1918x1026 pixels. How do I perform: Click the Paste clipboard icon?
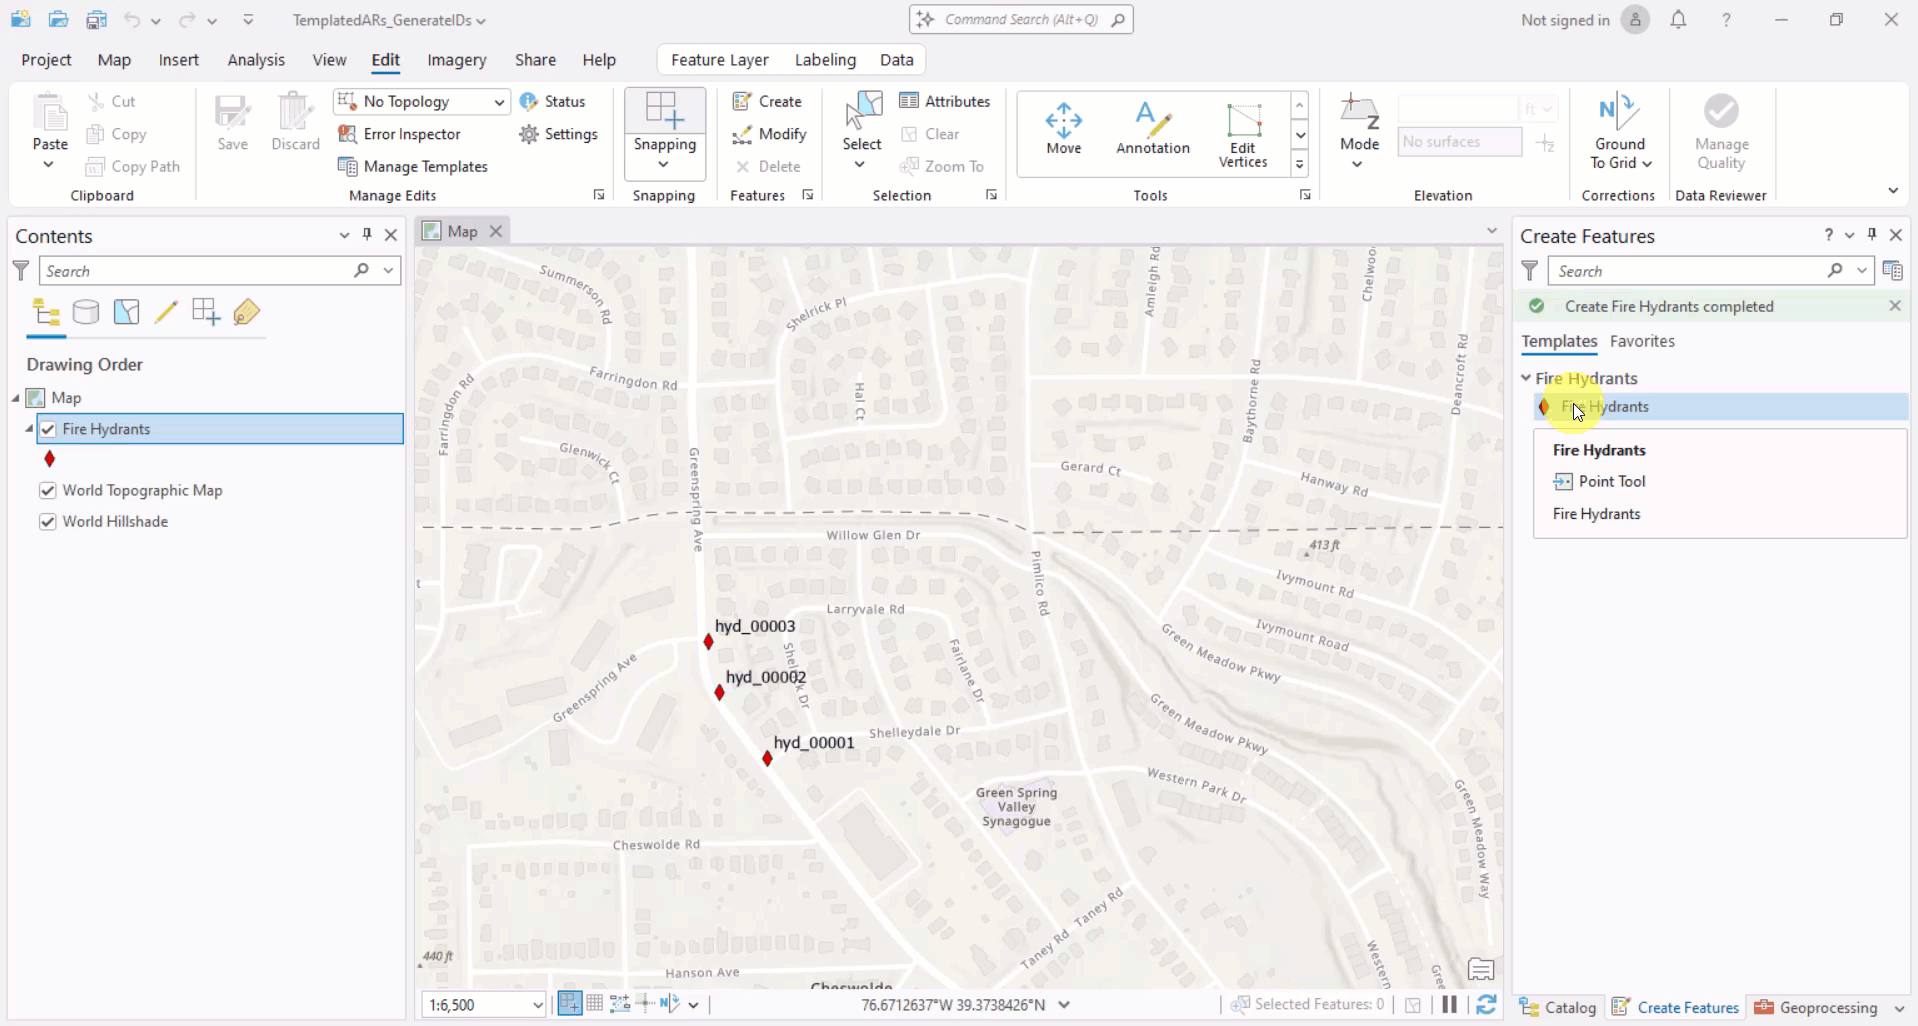(50, 111)
